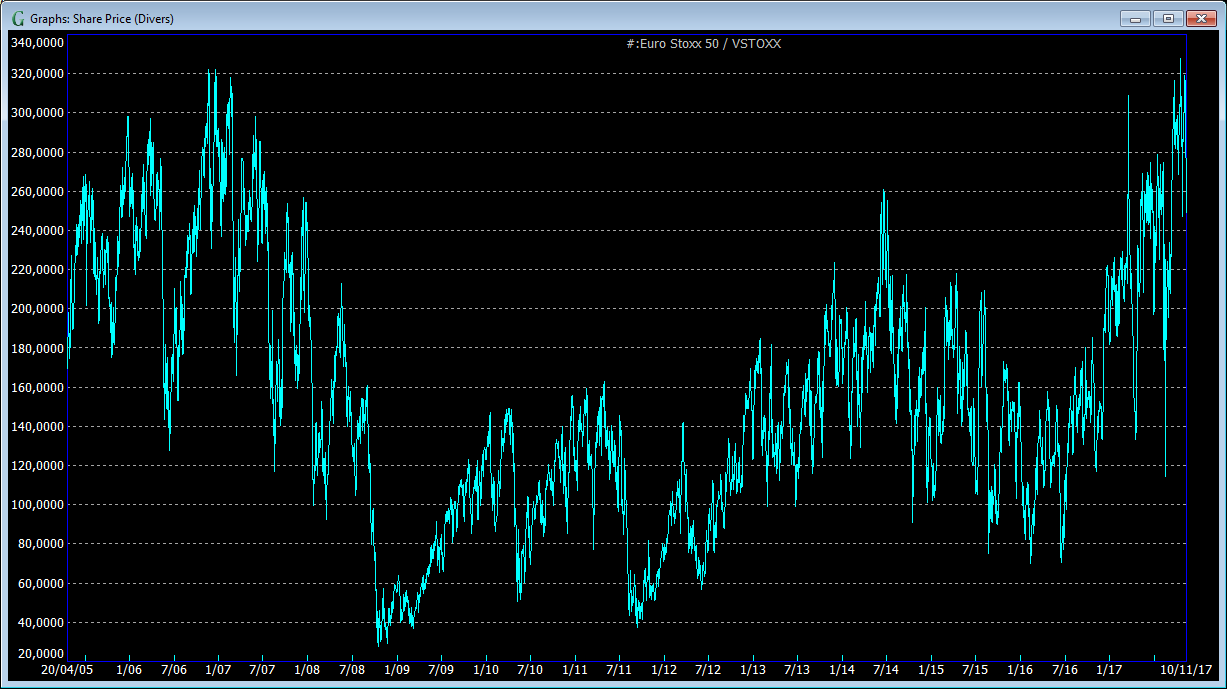1227x689 pixels.
Task: Close the Share Price graph window
Action: [1200, 18]
